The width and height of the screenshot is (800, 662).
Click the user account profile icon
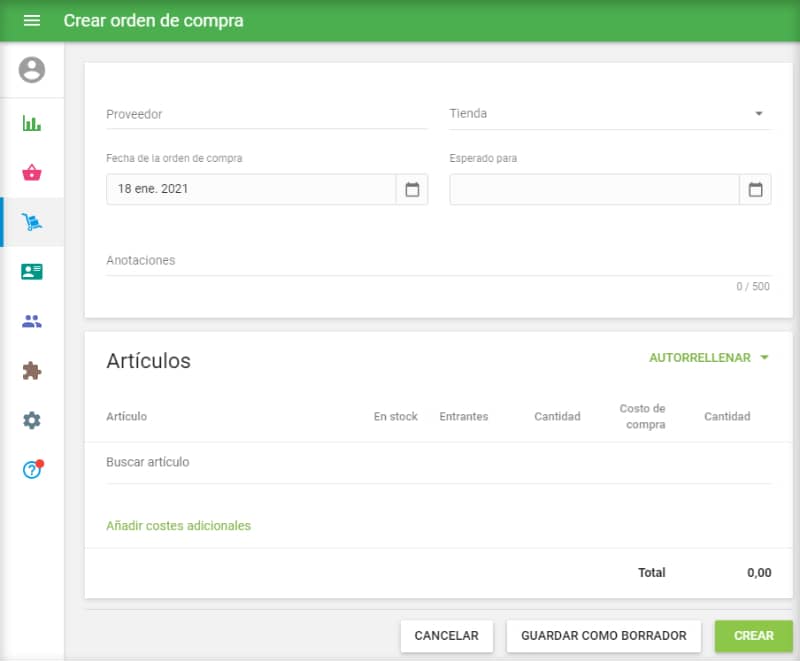point(32,70)
